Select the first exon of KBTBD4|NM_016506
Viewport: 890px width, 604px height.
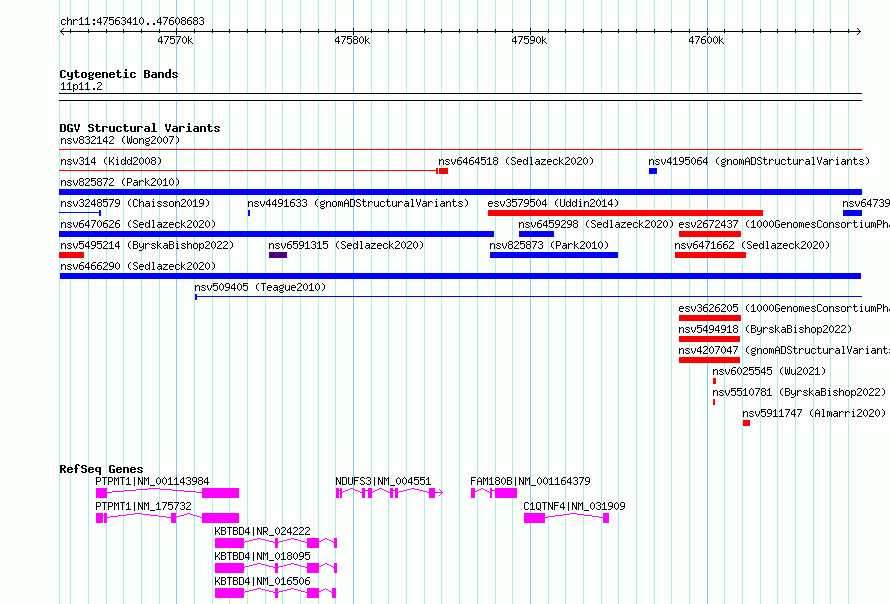229,593
